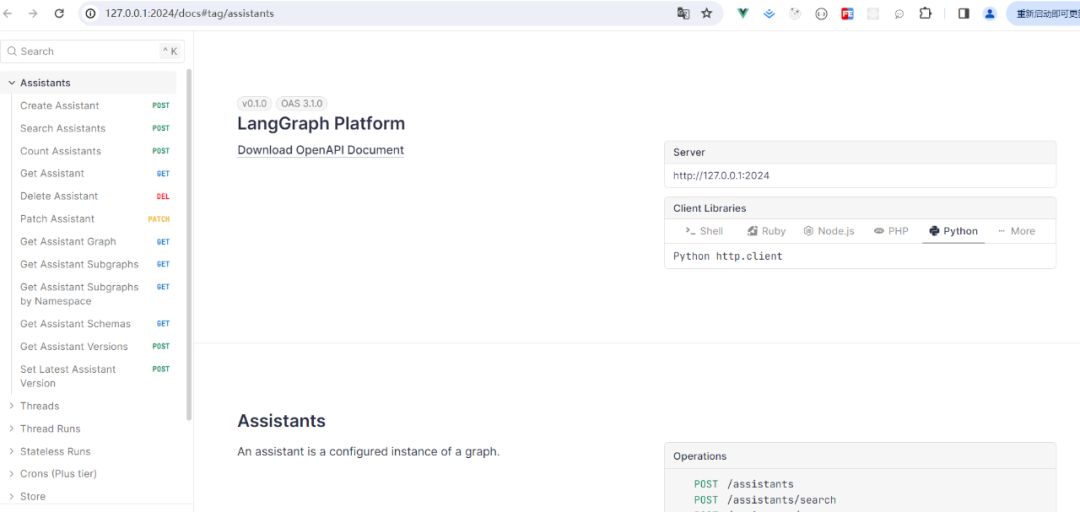Screen dimensions: 1080x512
Task: Select the Node.js client library tab
Action: pyautogui.click(x=829, y=231)
